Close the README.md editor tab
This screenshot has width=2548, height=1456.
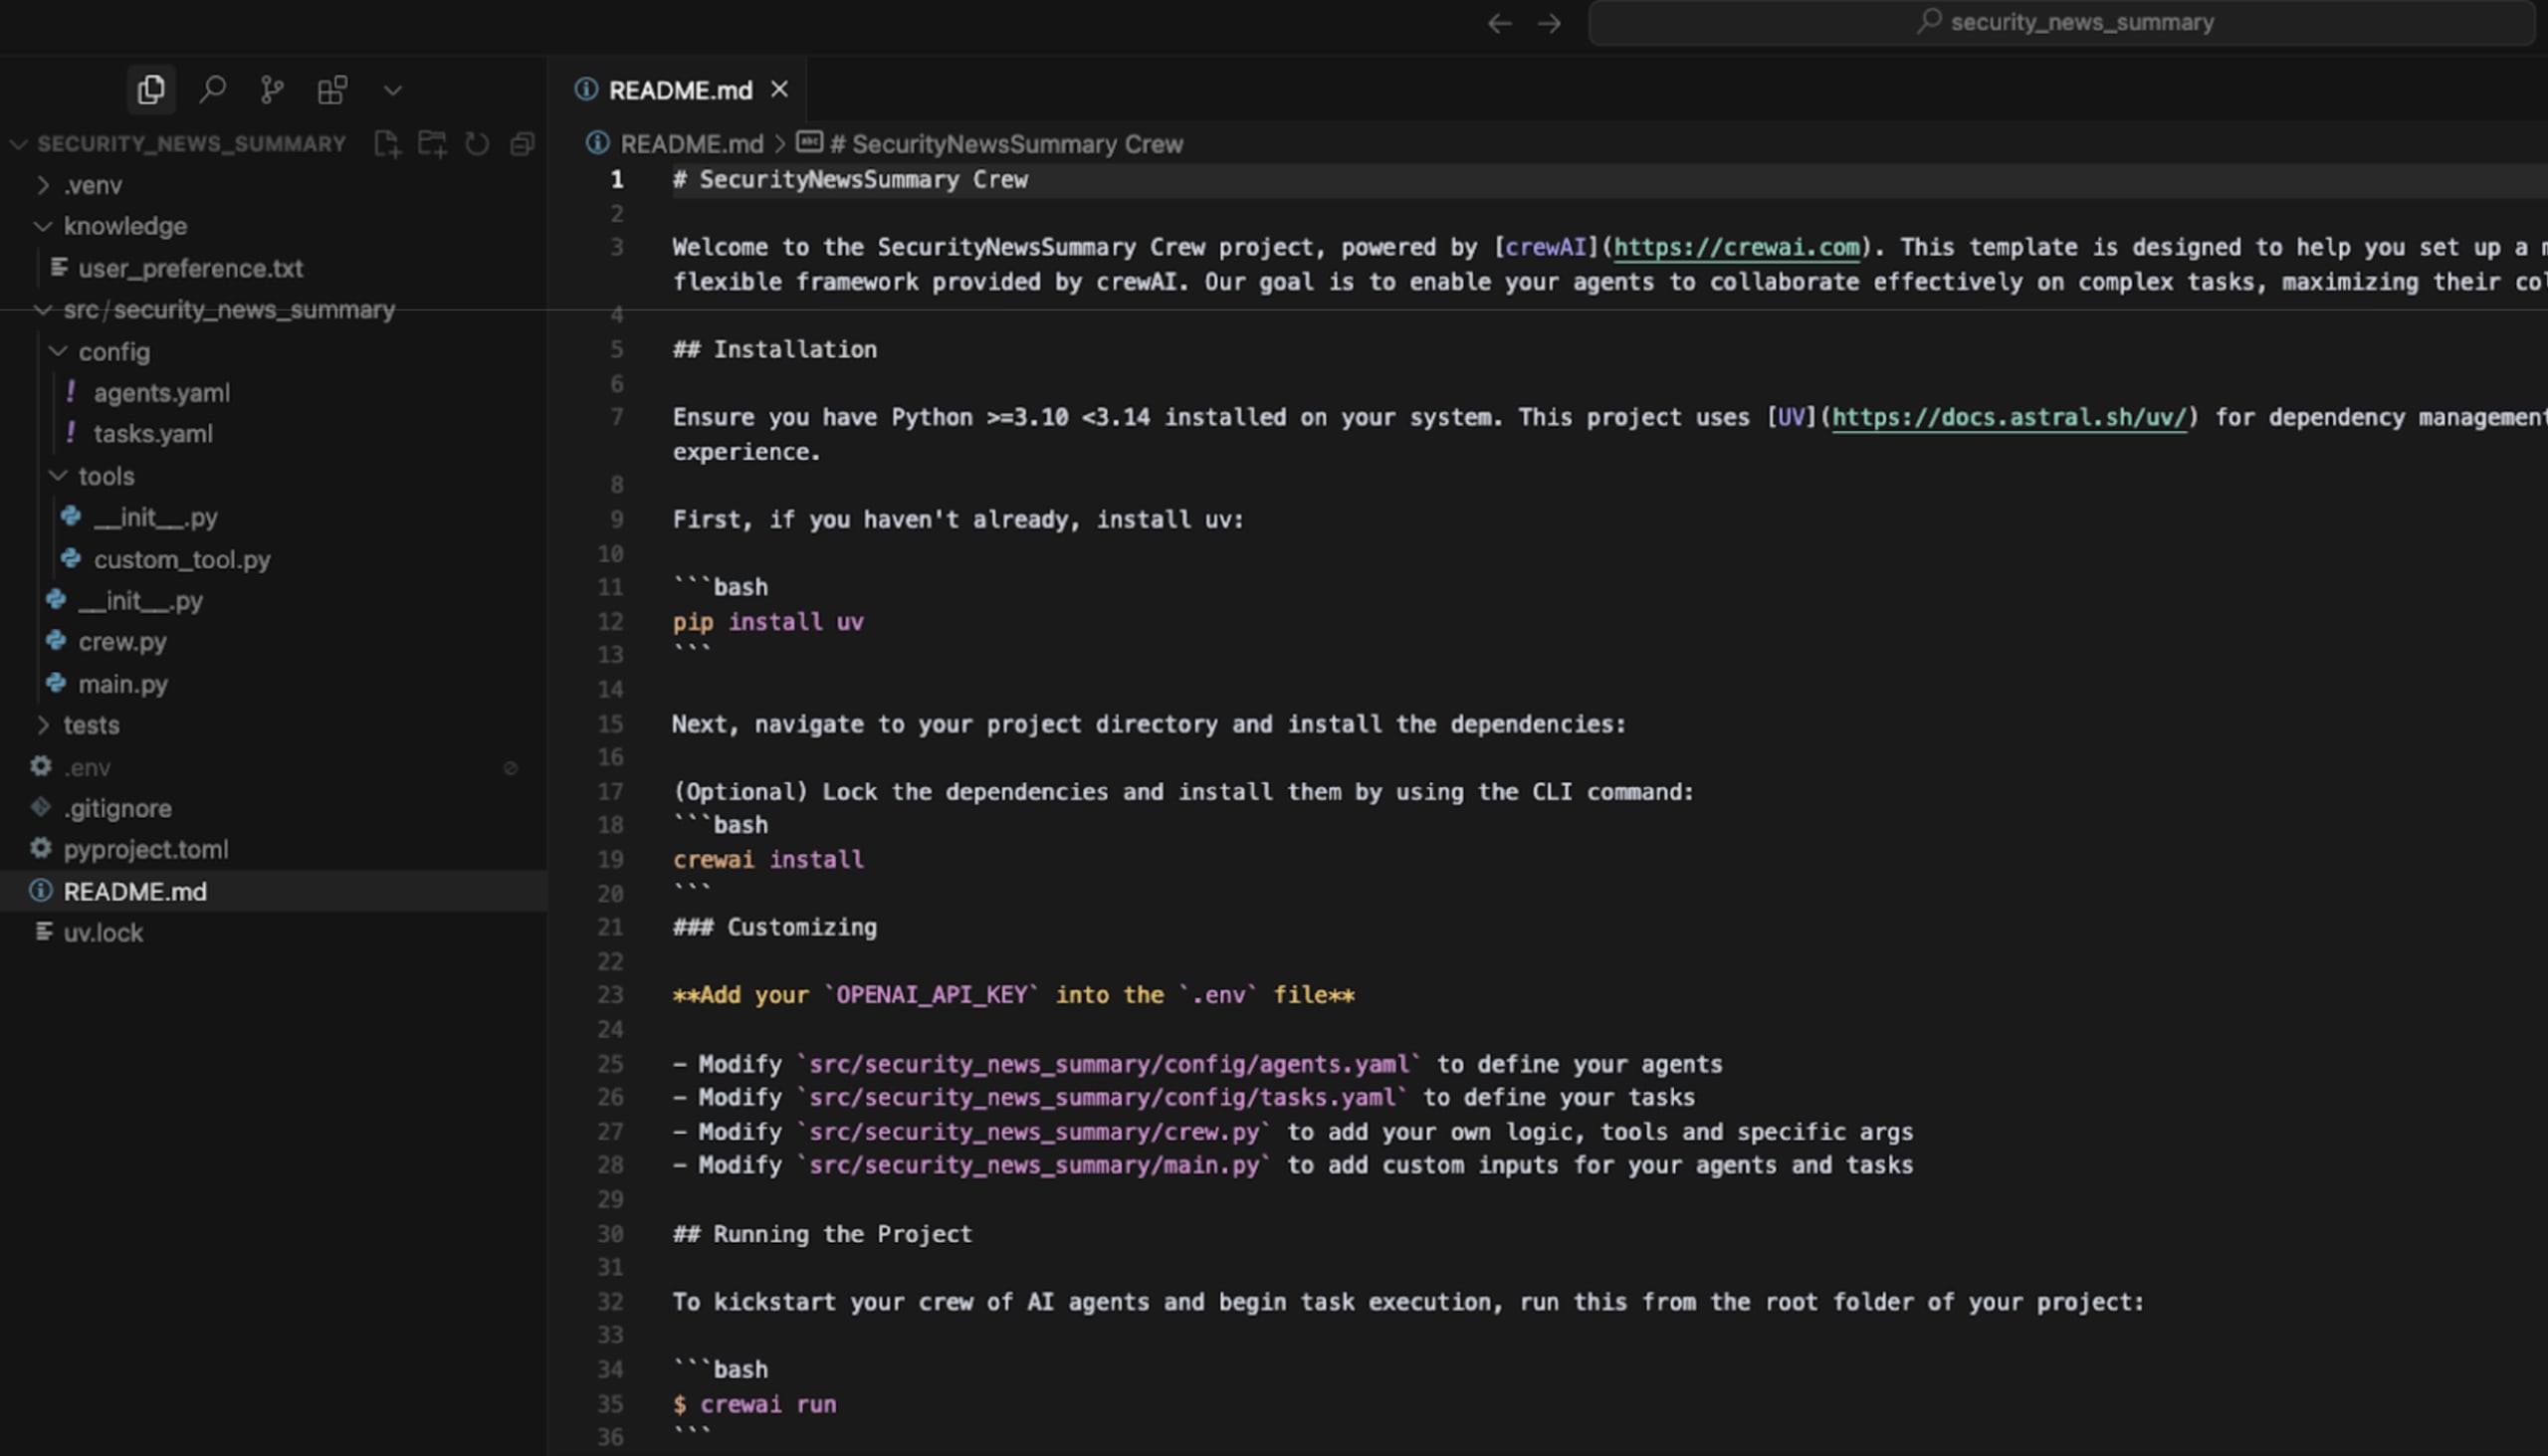pyautogui.click(x=779, y=90)
